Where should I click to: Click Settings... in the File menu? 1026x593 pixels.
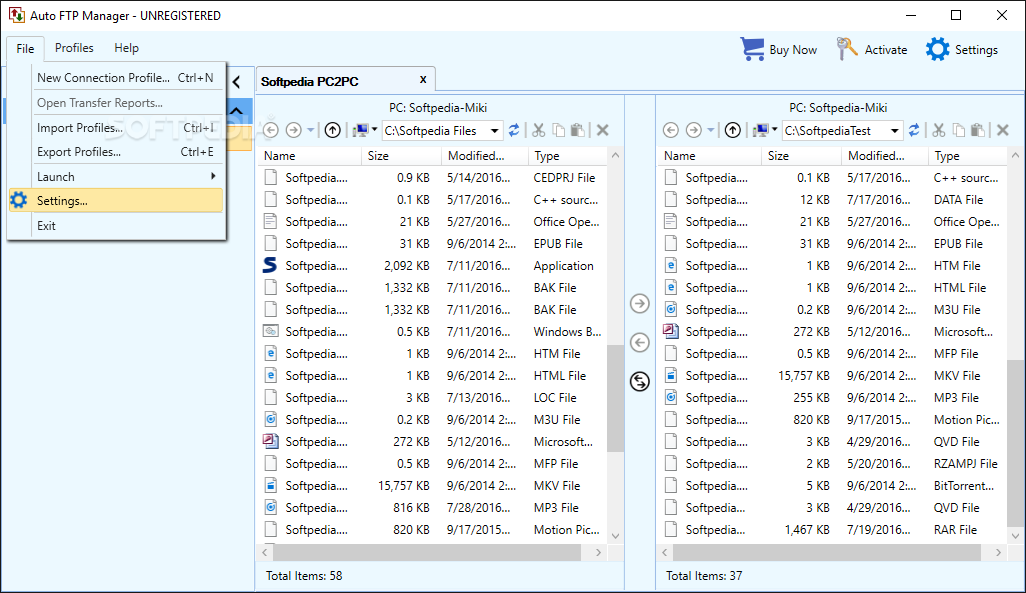pos(116,201)
